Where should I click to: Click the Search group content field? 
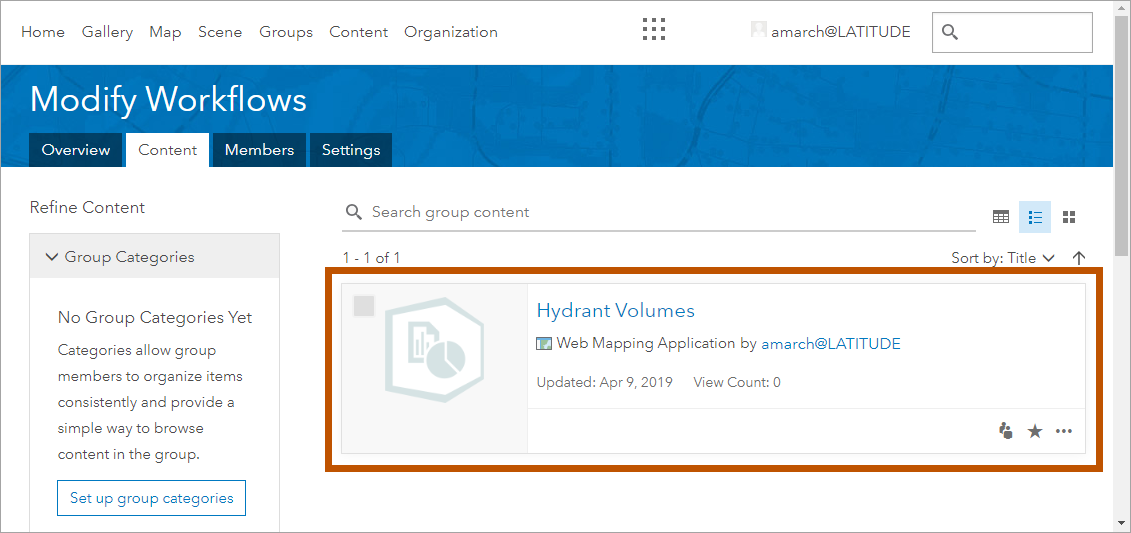pos(660,212)
